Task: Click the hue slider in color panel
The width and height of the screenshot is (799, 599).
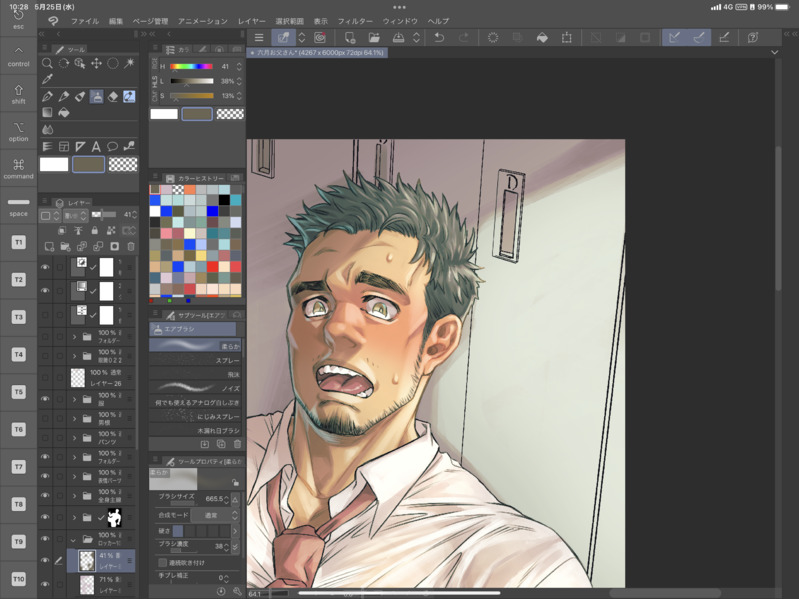Action: [190, 66]
